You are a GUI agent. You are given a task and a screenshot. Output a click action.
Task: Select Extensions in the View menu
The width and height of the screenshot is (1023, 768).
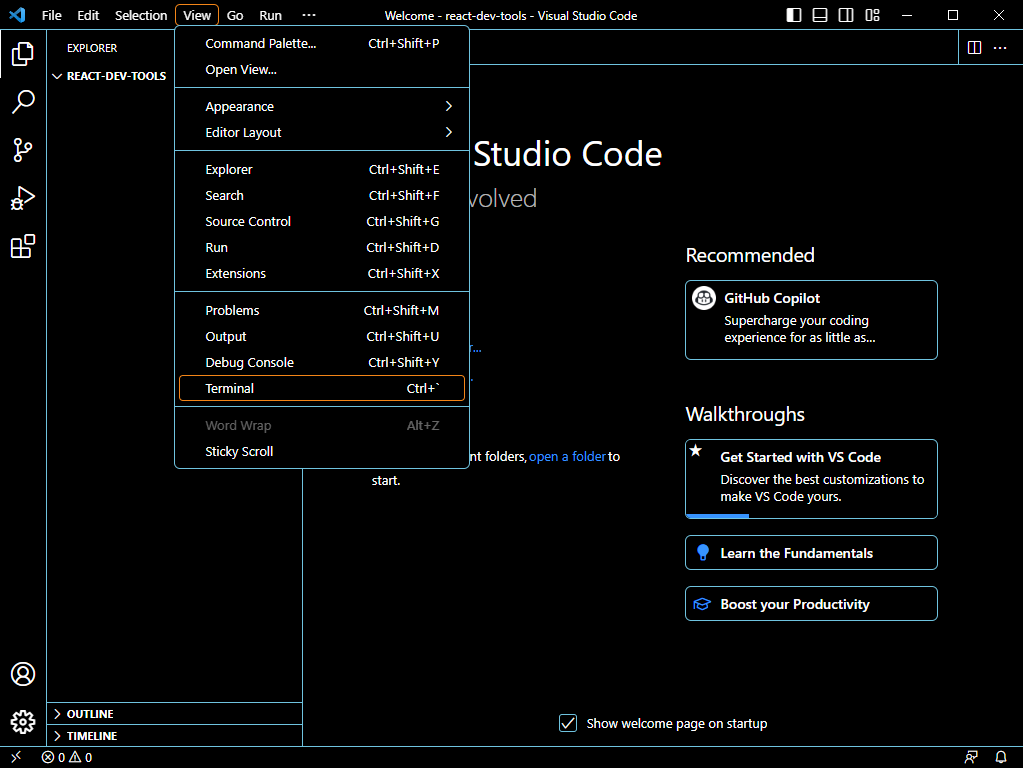[x=322, y=274]
